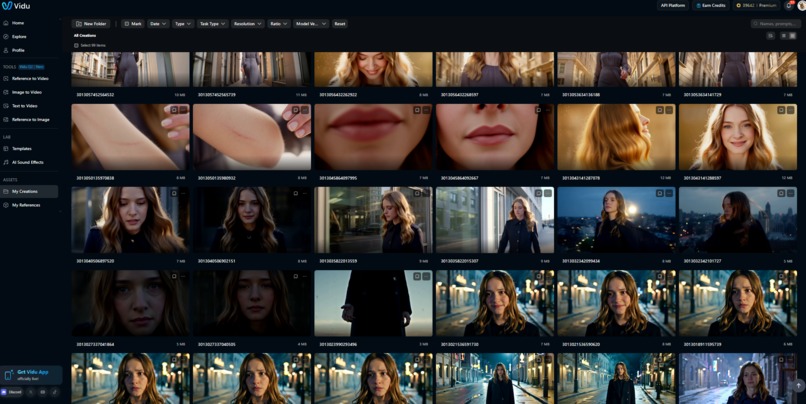
Task: Tick select box on video 3013043141287878
Action: click(x=660, y=110)
